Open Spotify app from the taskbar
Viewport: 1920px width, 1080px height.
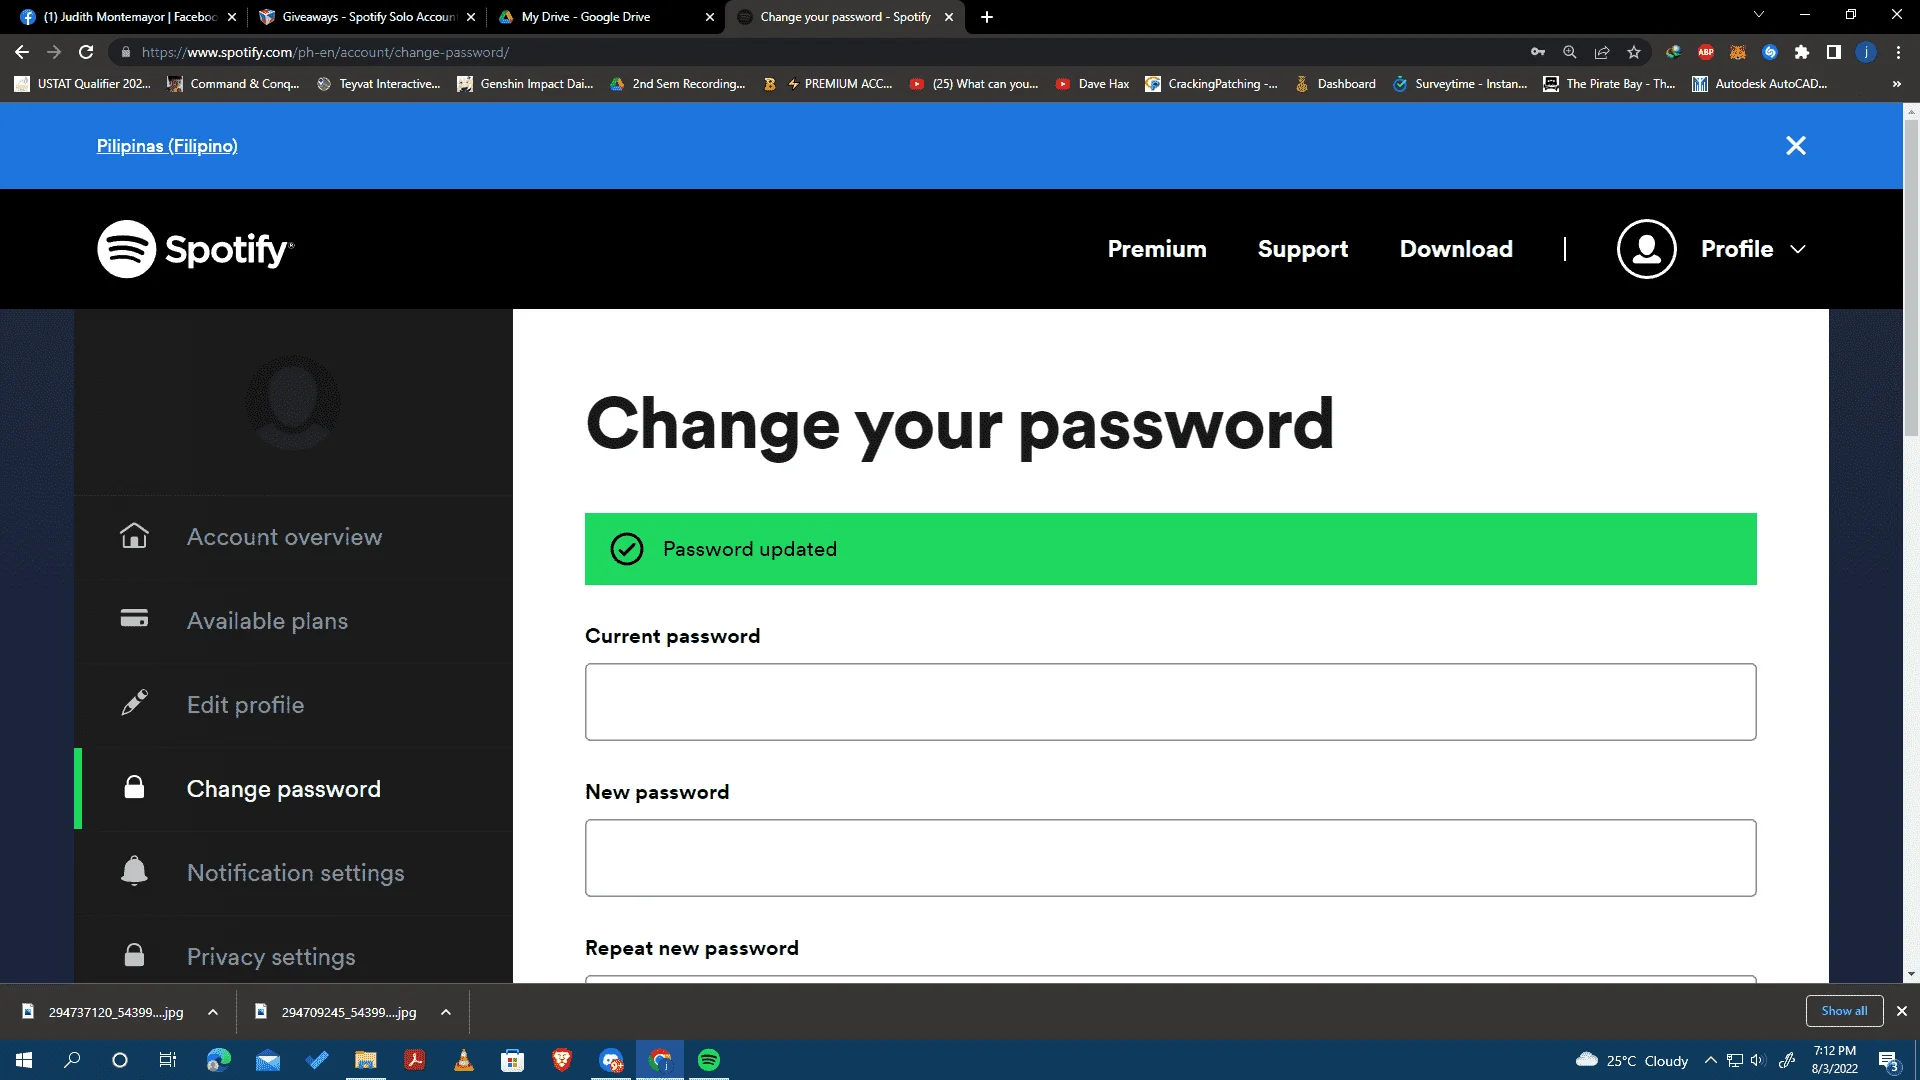[x=709, y=1060]
